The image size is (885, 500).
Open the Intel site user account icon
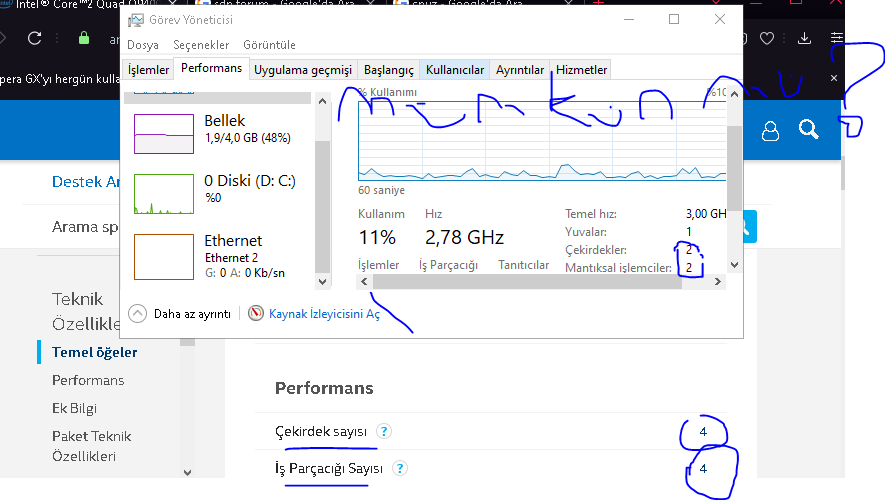[770, 130]
